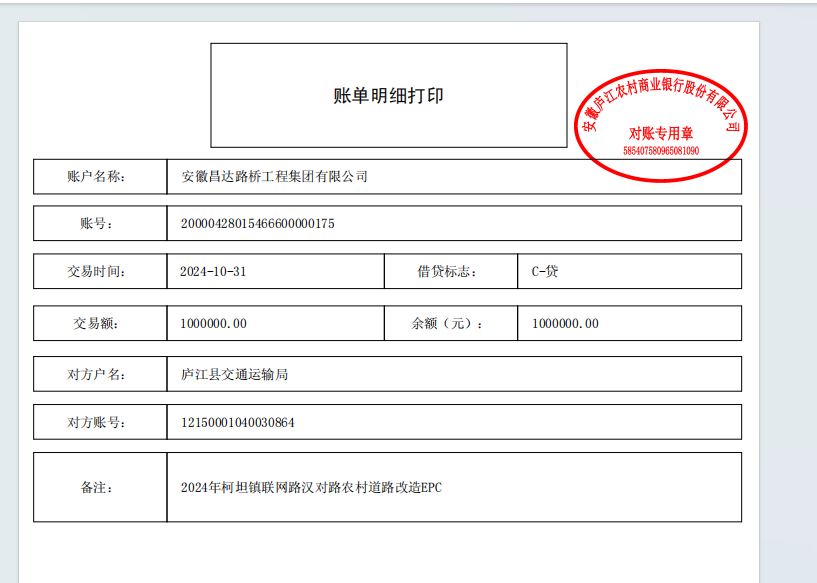
Task: Click the 借贷标志 label cell
Action: [x=450, y=271]
